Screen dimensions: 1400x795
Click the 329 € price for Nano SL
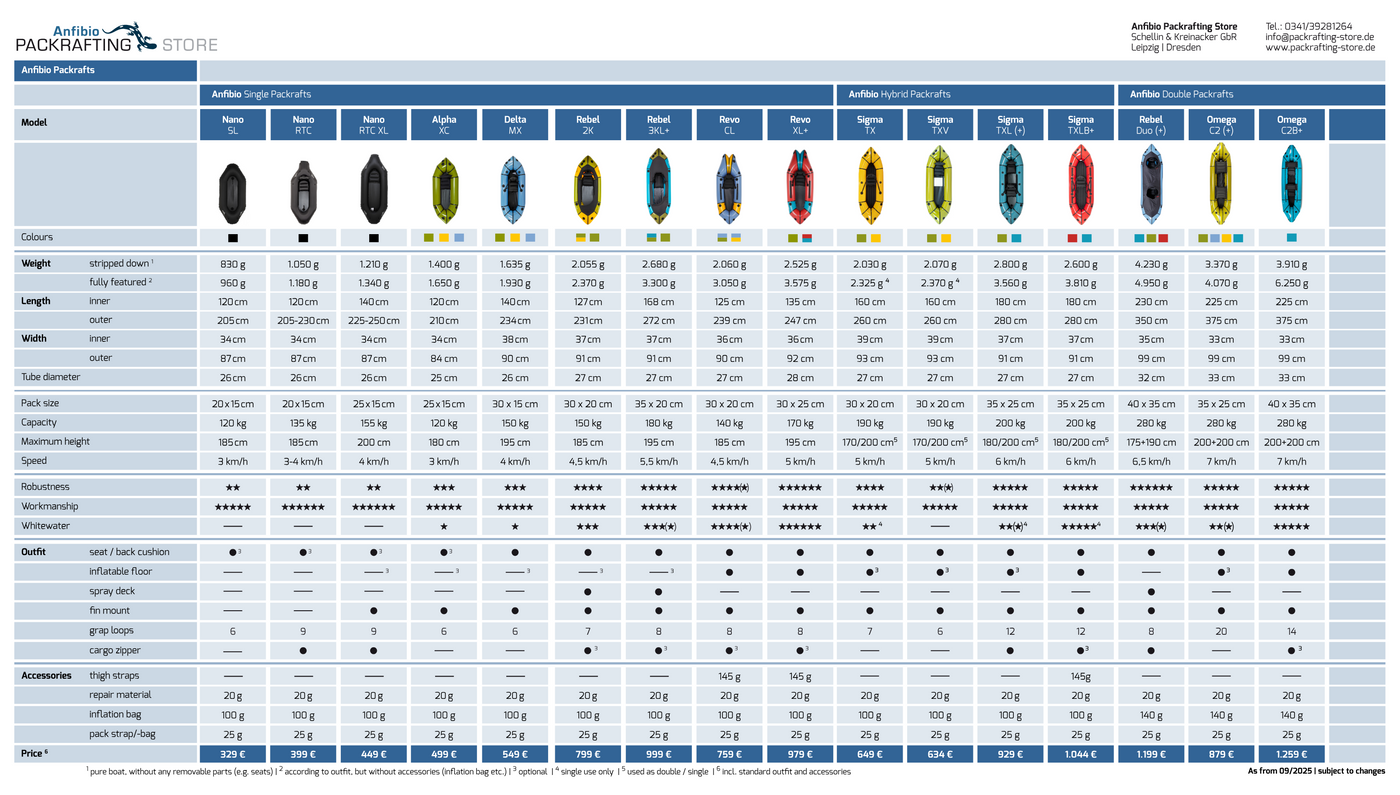click(232, 754)
